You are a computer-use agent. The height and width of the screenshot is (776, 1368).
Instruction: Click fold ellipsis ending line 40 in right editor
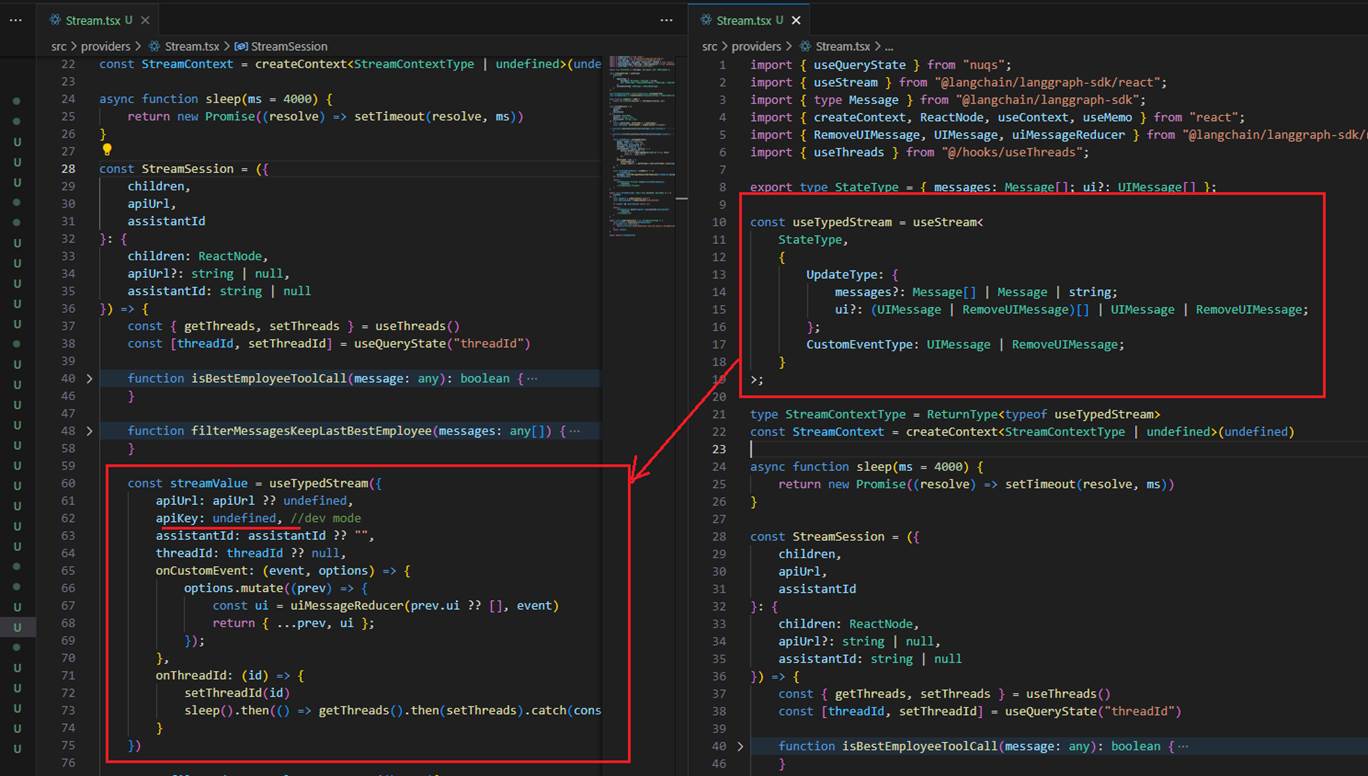point(1182,746)
